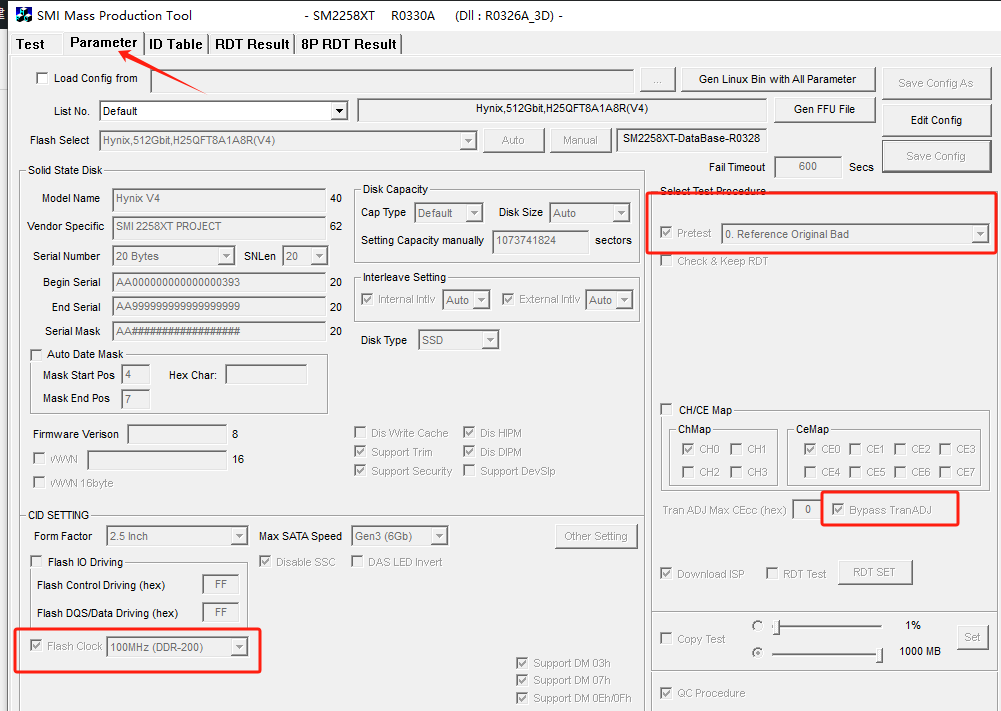Toggle Dis Write Cache checkbox
Screen dimensions: 1001x711
point(360,433)
